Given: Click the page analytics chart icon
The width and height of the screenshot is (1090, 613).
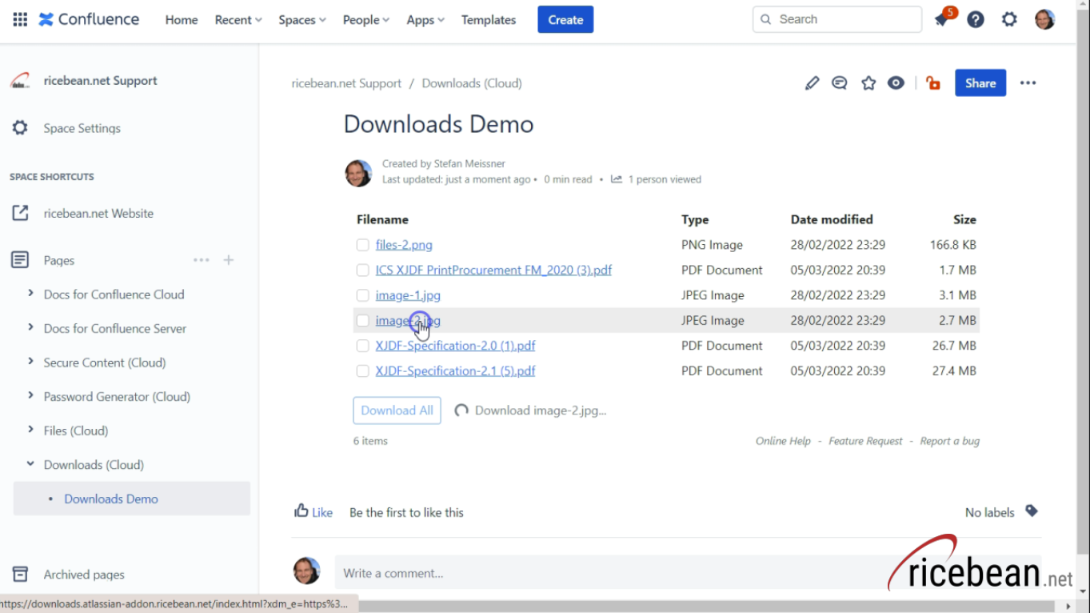Looking at the screenshot, I should click(616, 179).
